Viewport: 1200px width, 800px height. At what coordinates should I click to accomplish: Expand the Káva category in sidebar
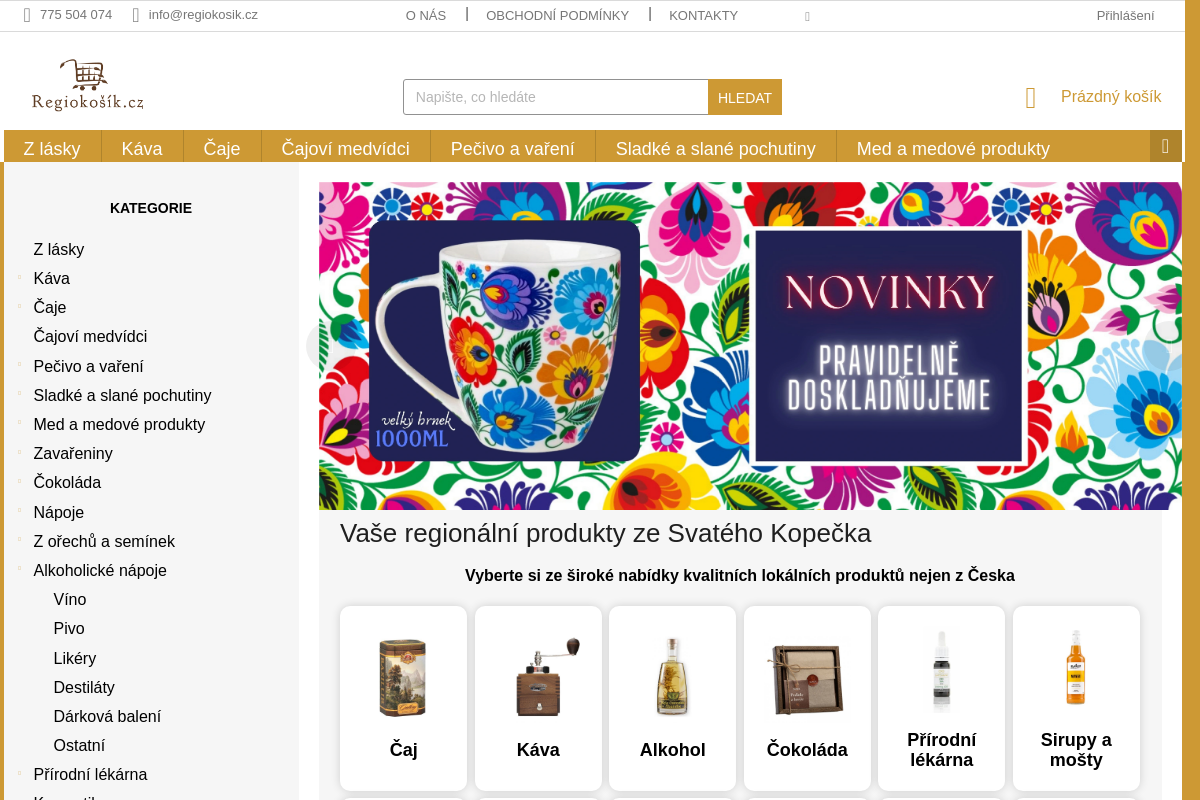19,277
